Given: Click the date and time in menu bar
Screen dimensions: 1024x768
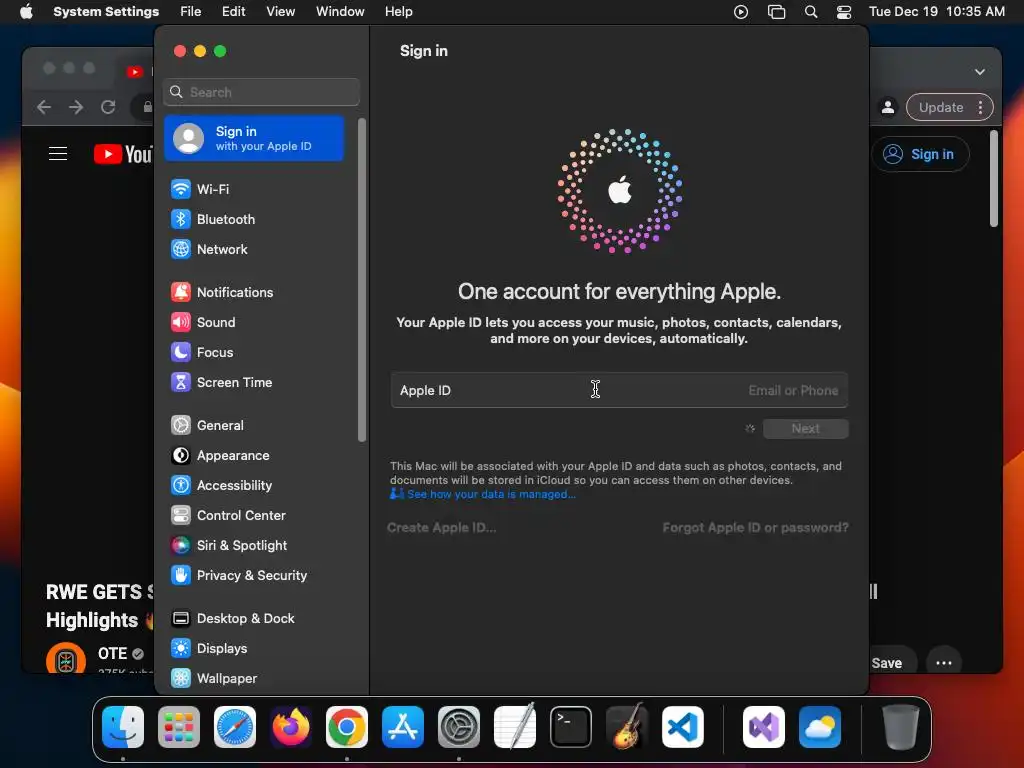Looking at the screenshot, I should pyautogui.click(x=936, y=12).
